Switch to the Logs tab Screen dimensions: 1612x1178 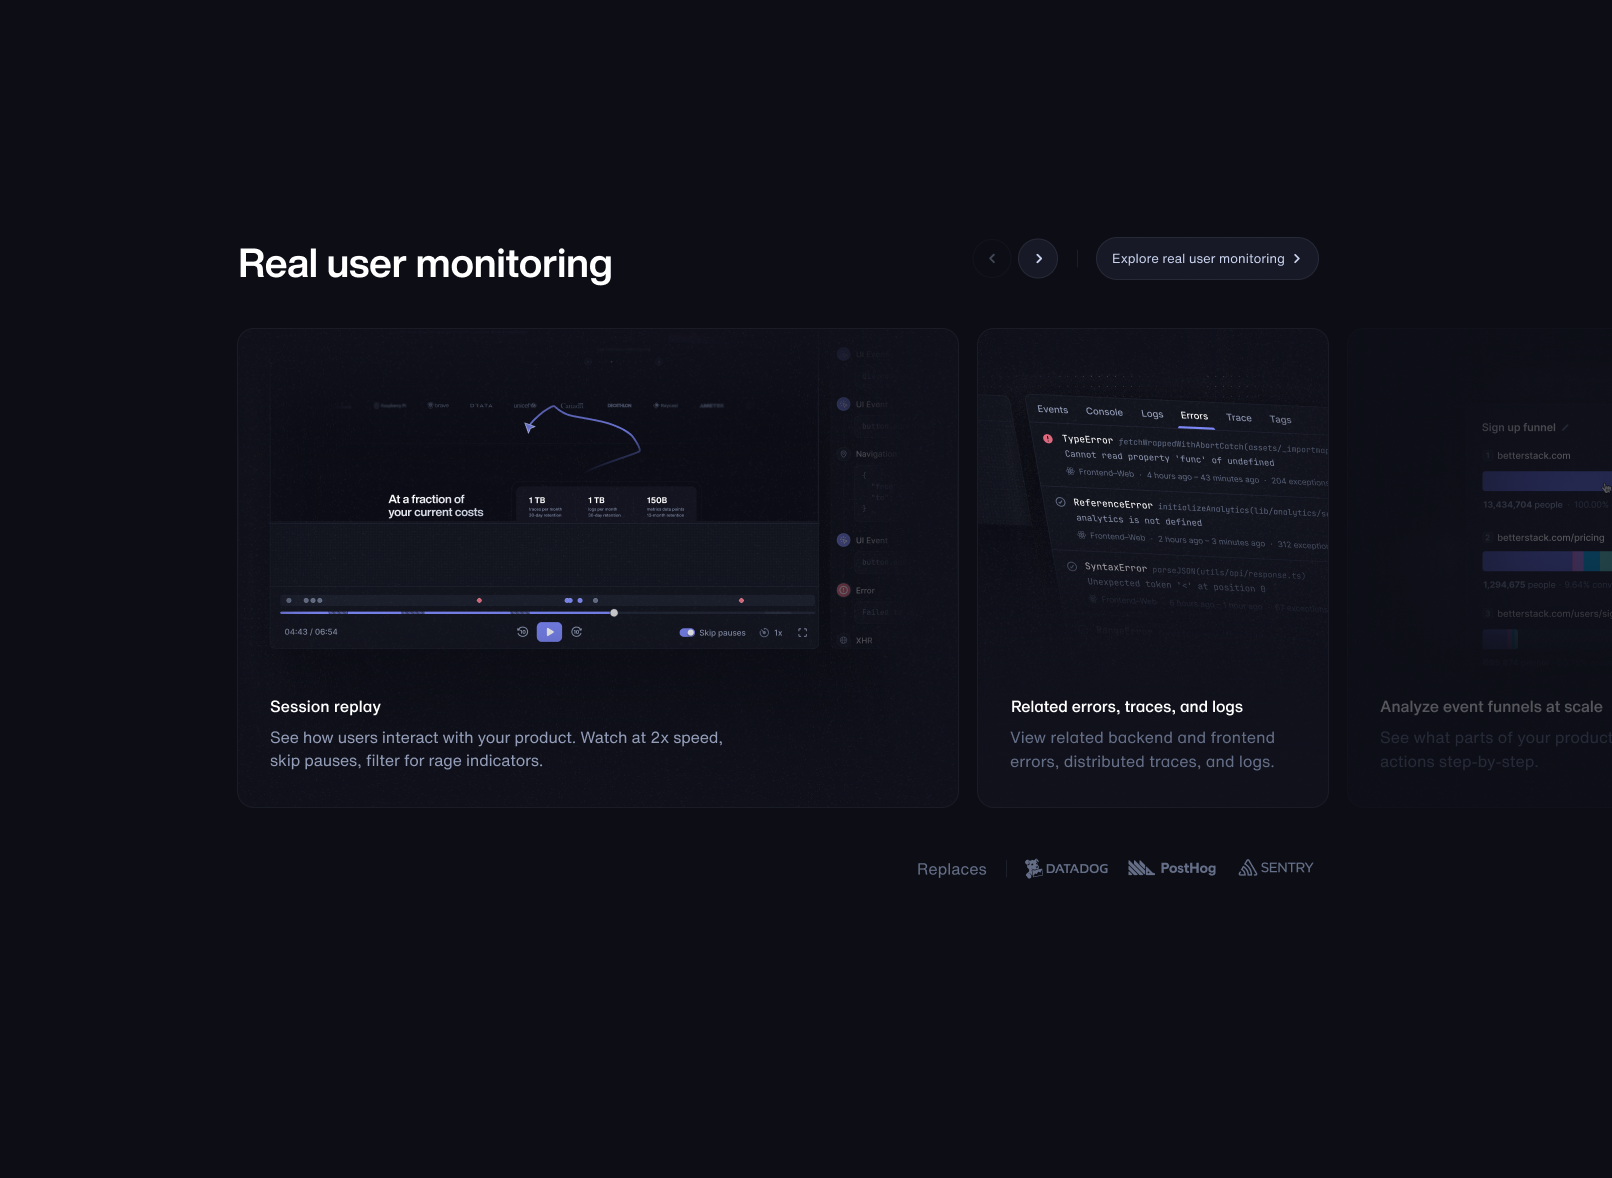[1152, 414]
